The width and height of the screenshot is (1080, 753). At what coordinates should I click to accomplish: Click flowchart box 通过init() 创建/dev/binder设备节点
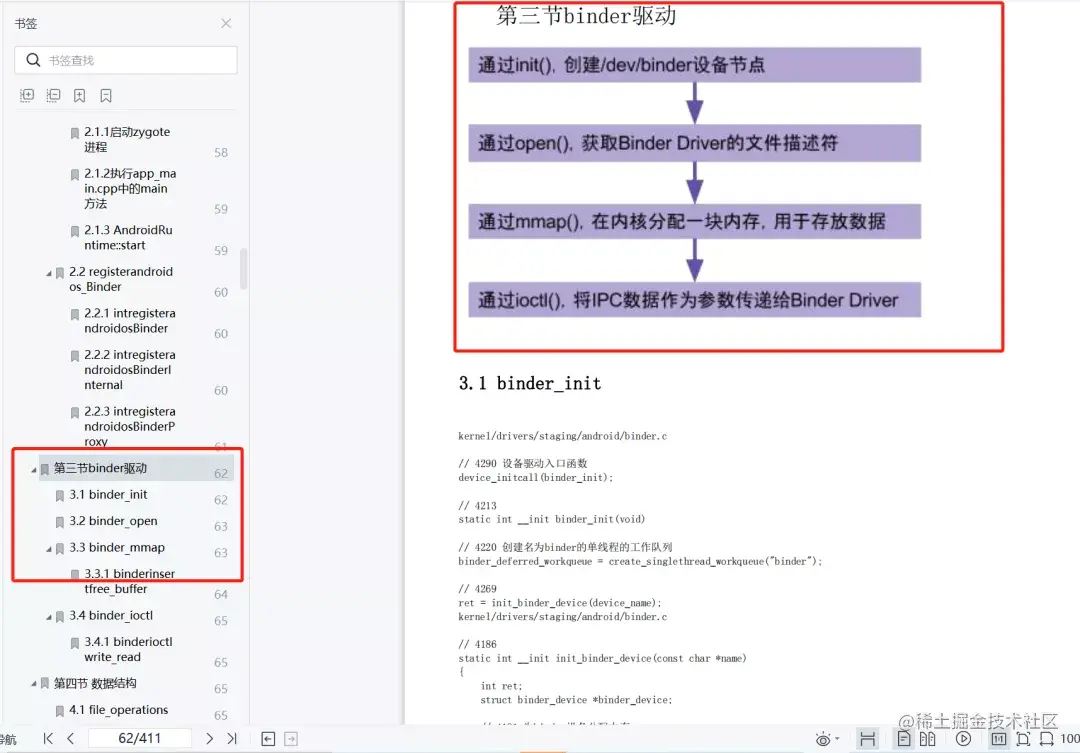click(x=694, y=65)
